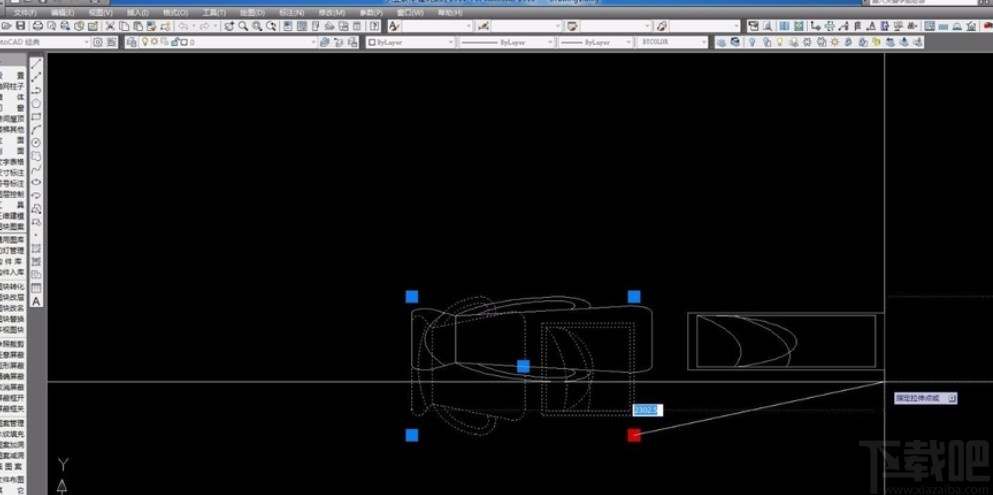Select the Table tool icon
The image size is (993, 495).
(x=37, y=288)
